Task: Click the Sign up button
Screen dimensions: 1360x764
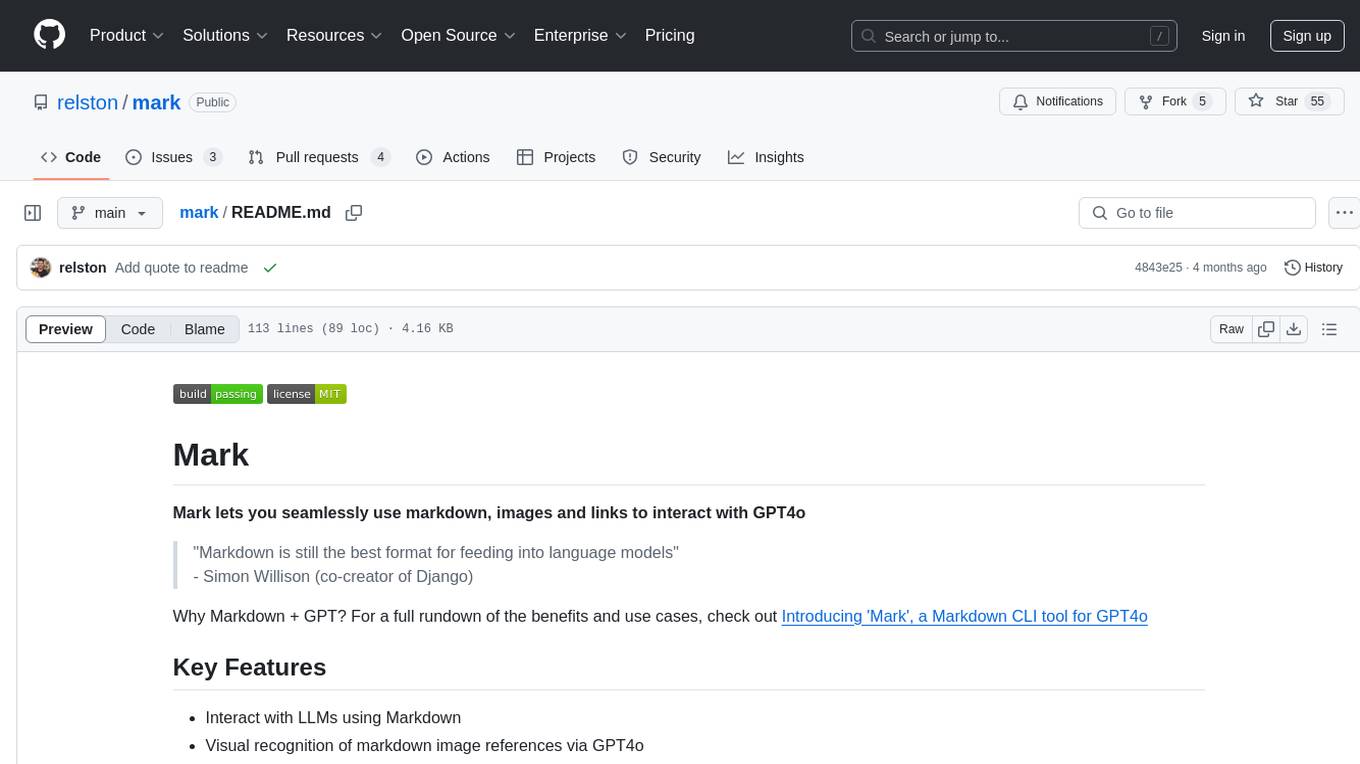Action: tap(1307, 36)
